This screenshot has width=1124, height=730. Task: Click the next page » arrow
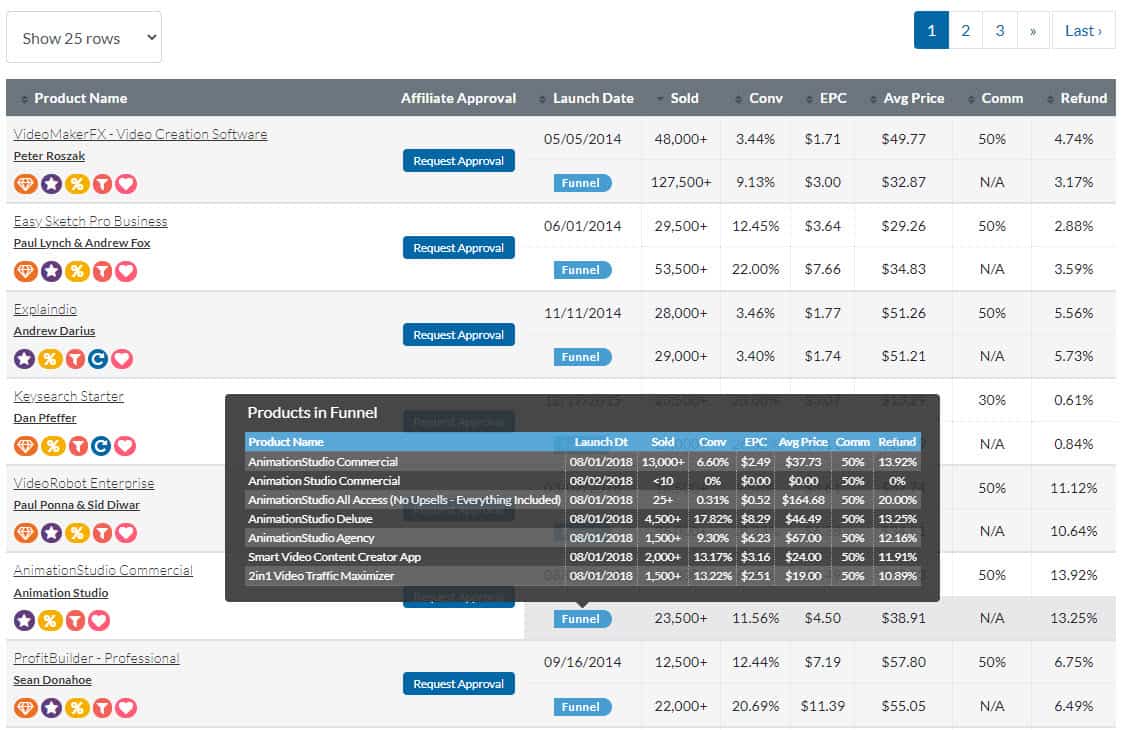pyautogui.click(x=1033, y=30)
